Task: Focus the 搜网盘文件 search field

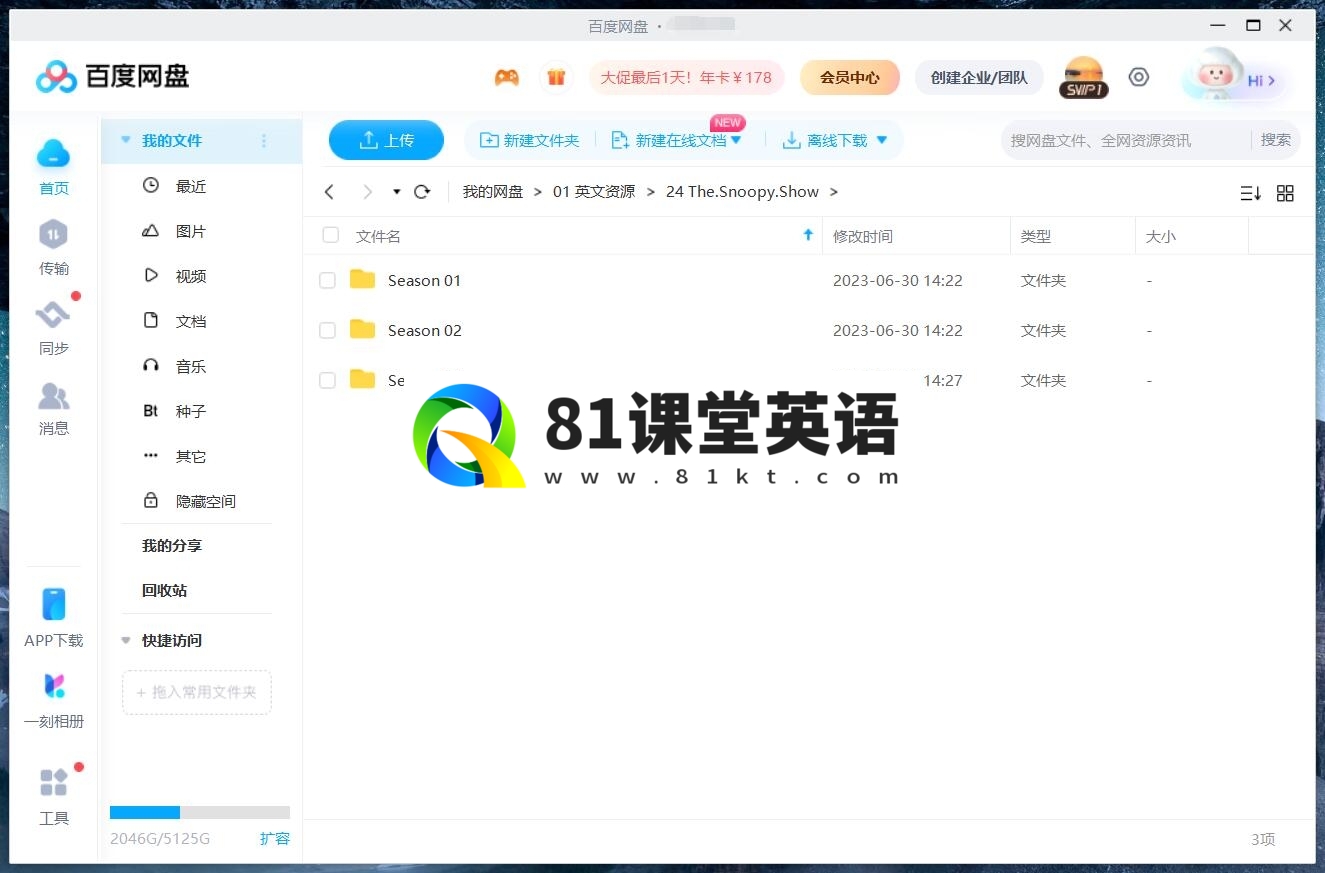Action: click(x=1125, y=140)
